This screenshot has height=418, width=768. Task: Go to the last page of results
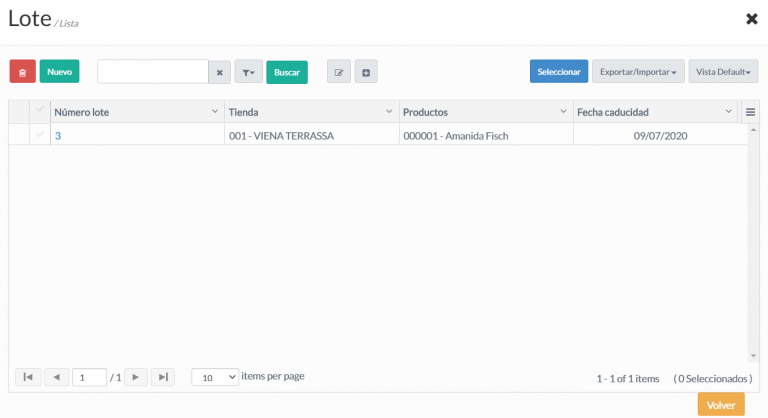click(x=163, y=377)
